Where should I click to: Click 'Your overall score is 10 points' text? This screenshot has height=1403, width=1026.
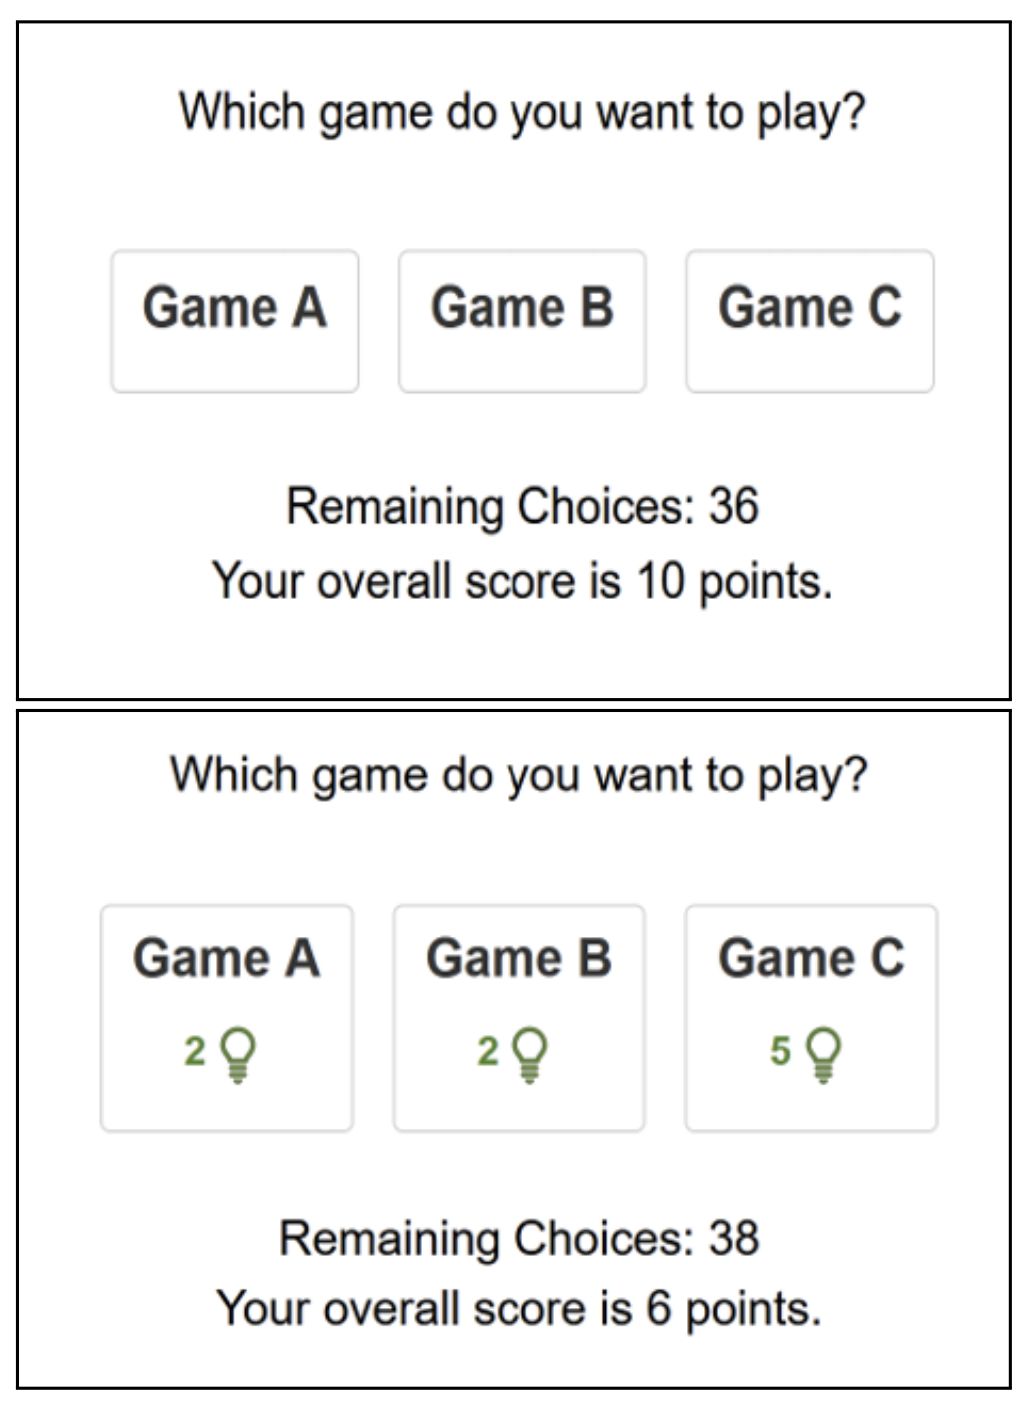click(x=522, y=581)
